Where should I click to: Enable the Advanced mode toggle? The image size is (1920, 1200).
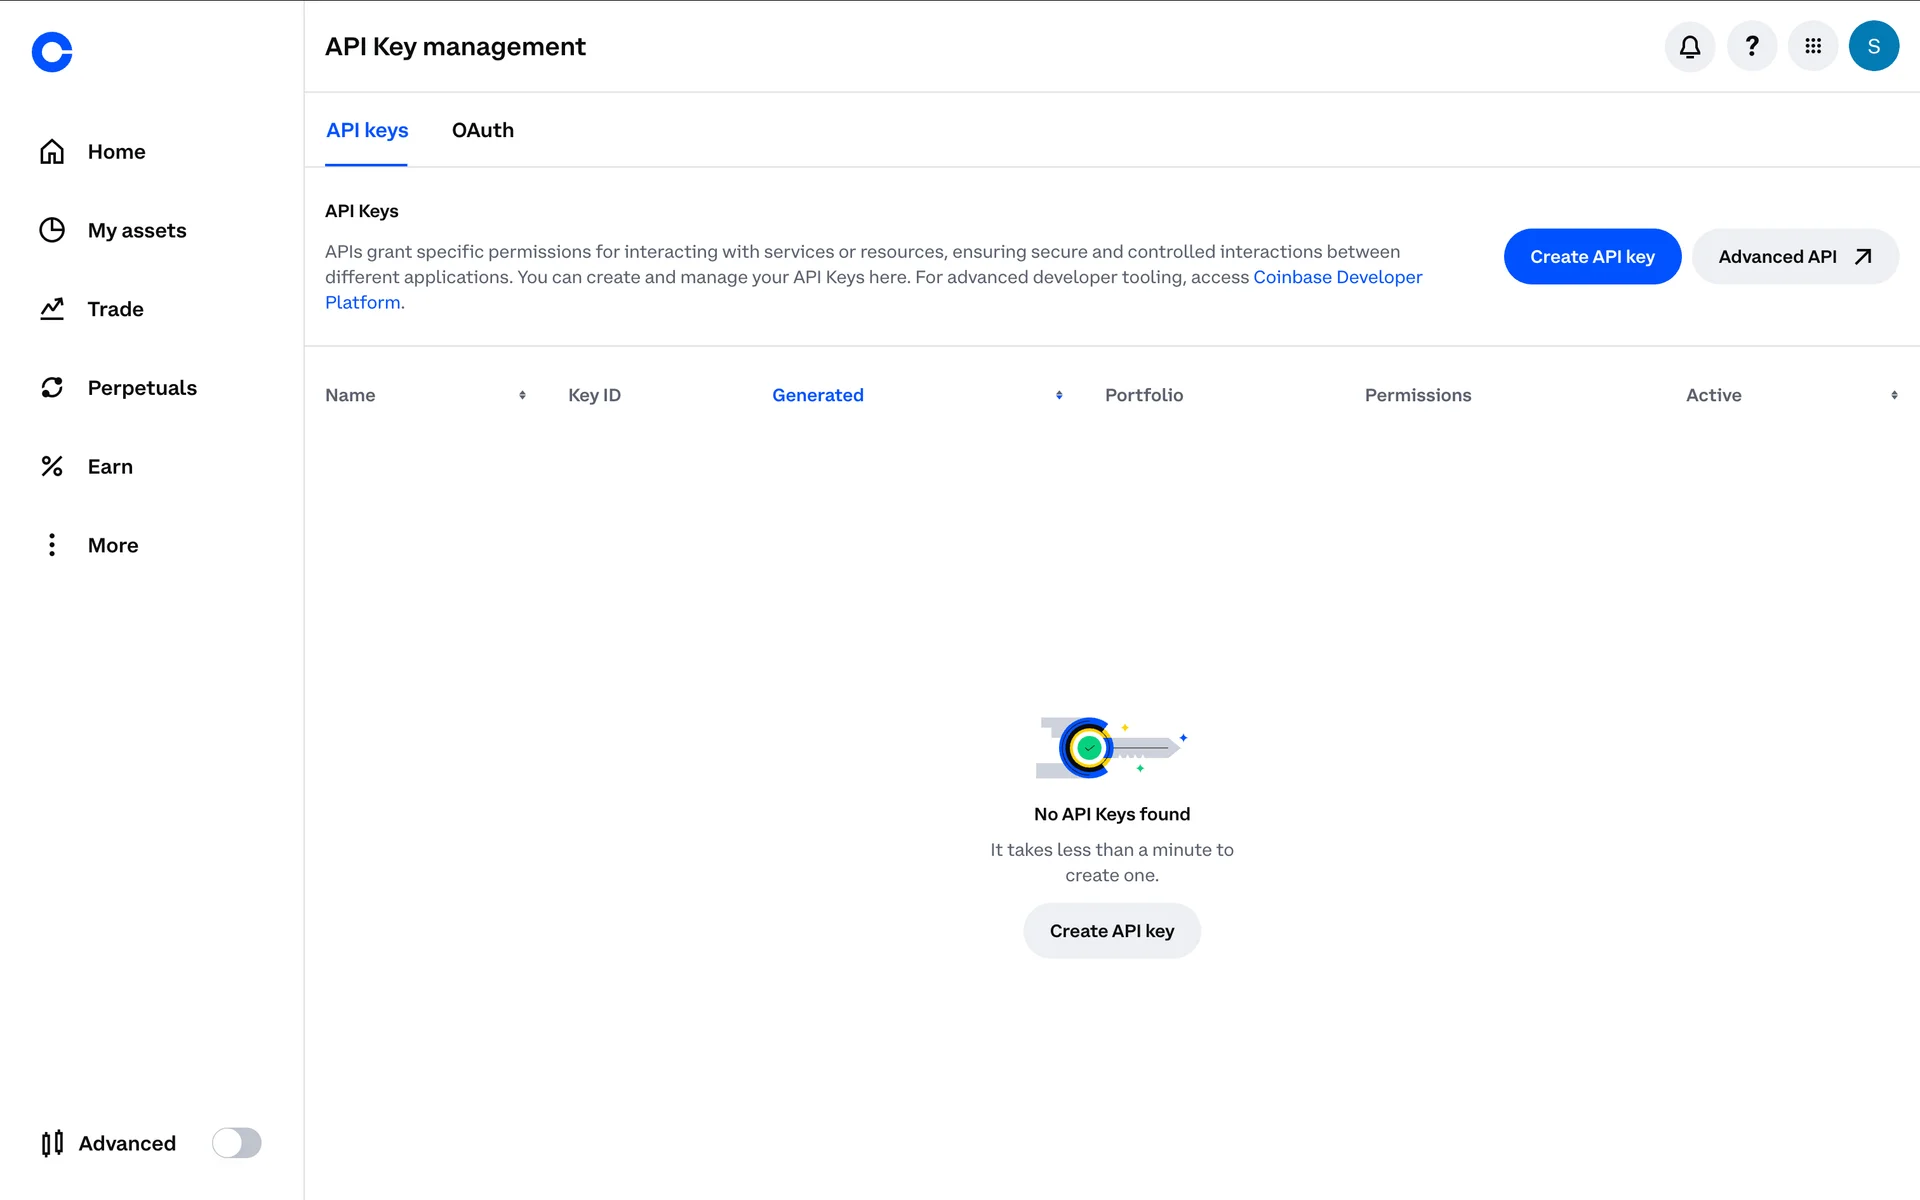237,1143
